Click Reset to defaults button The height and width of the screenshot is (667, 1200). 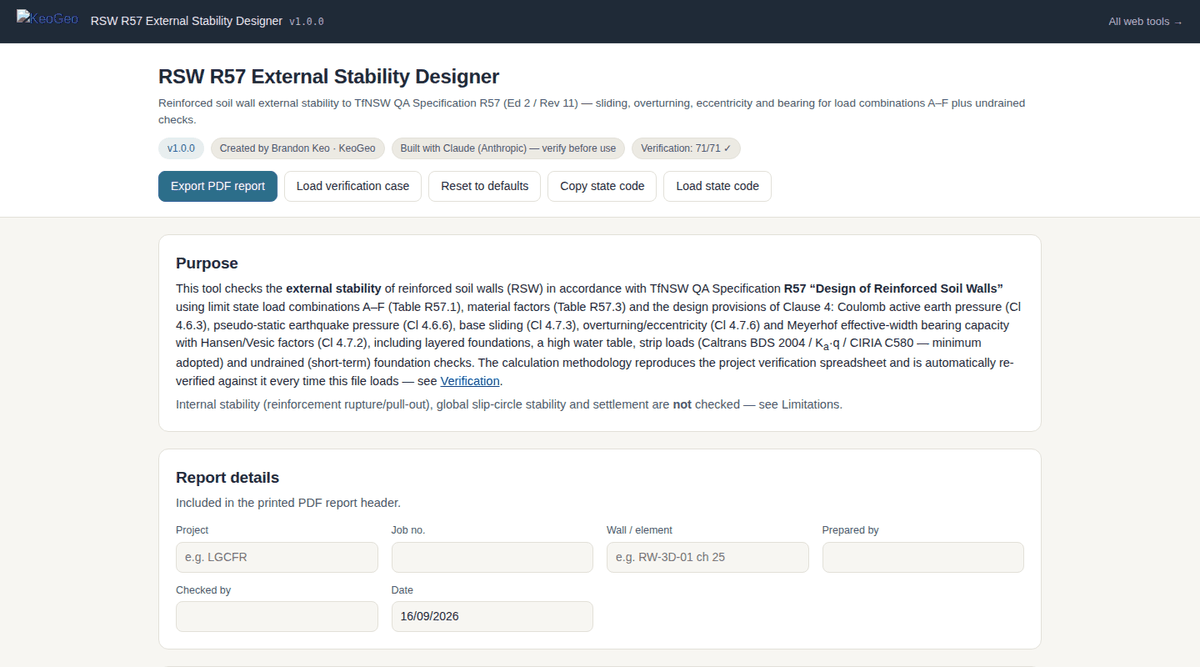(x=485, y=186)
